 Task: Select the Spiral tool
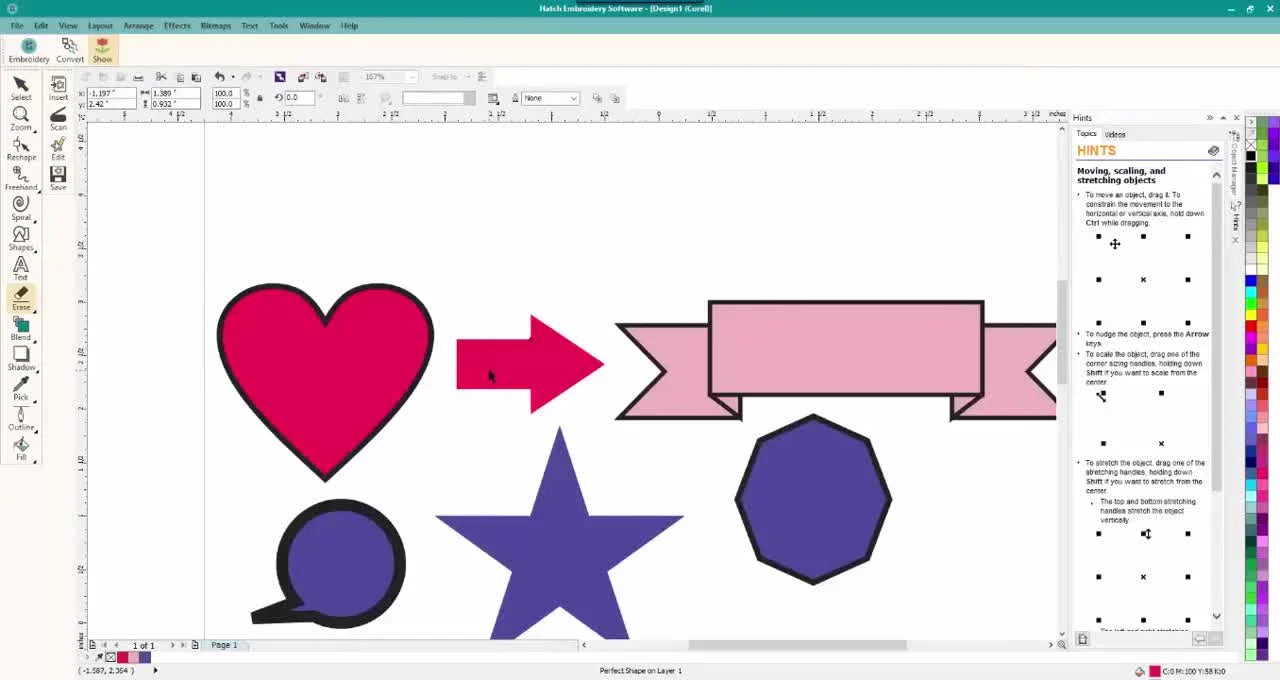[x=21, y=209]
